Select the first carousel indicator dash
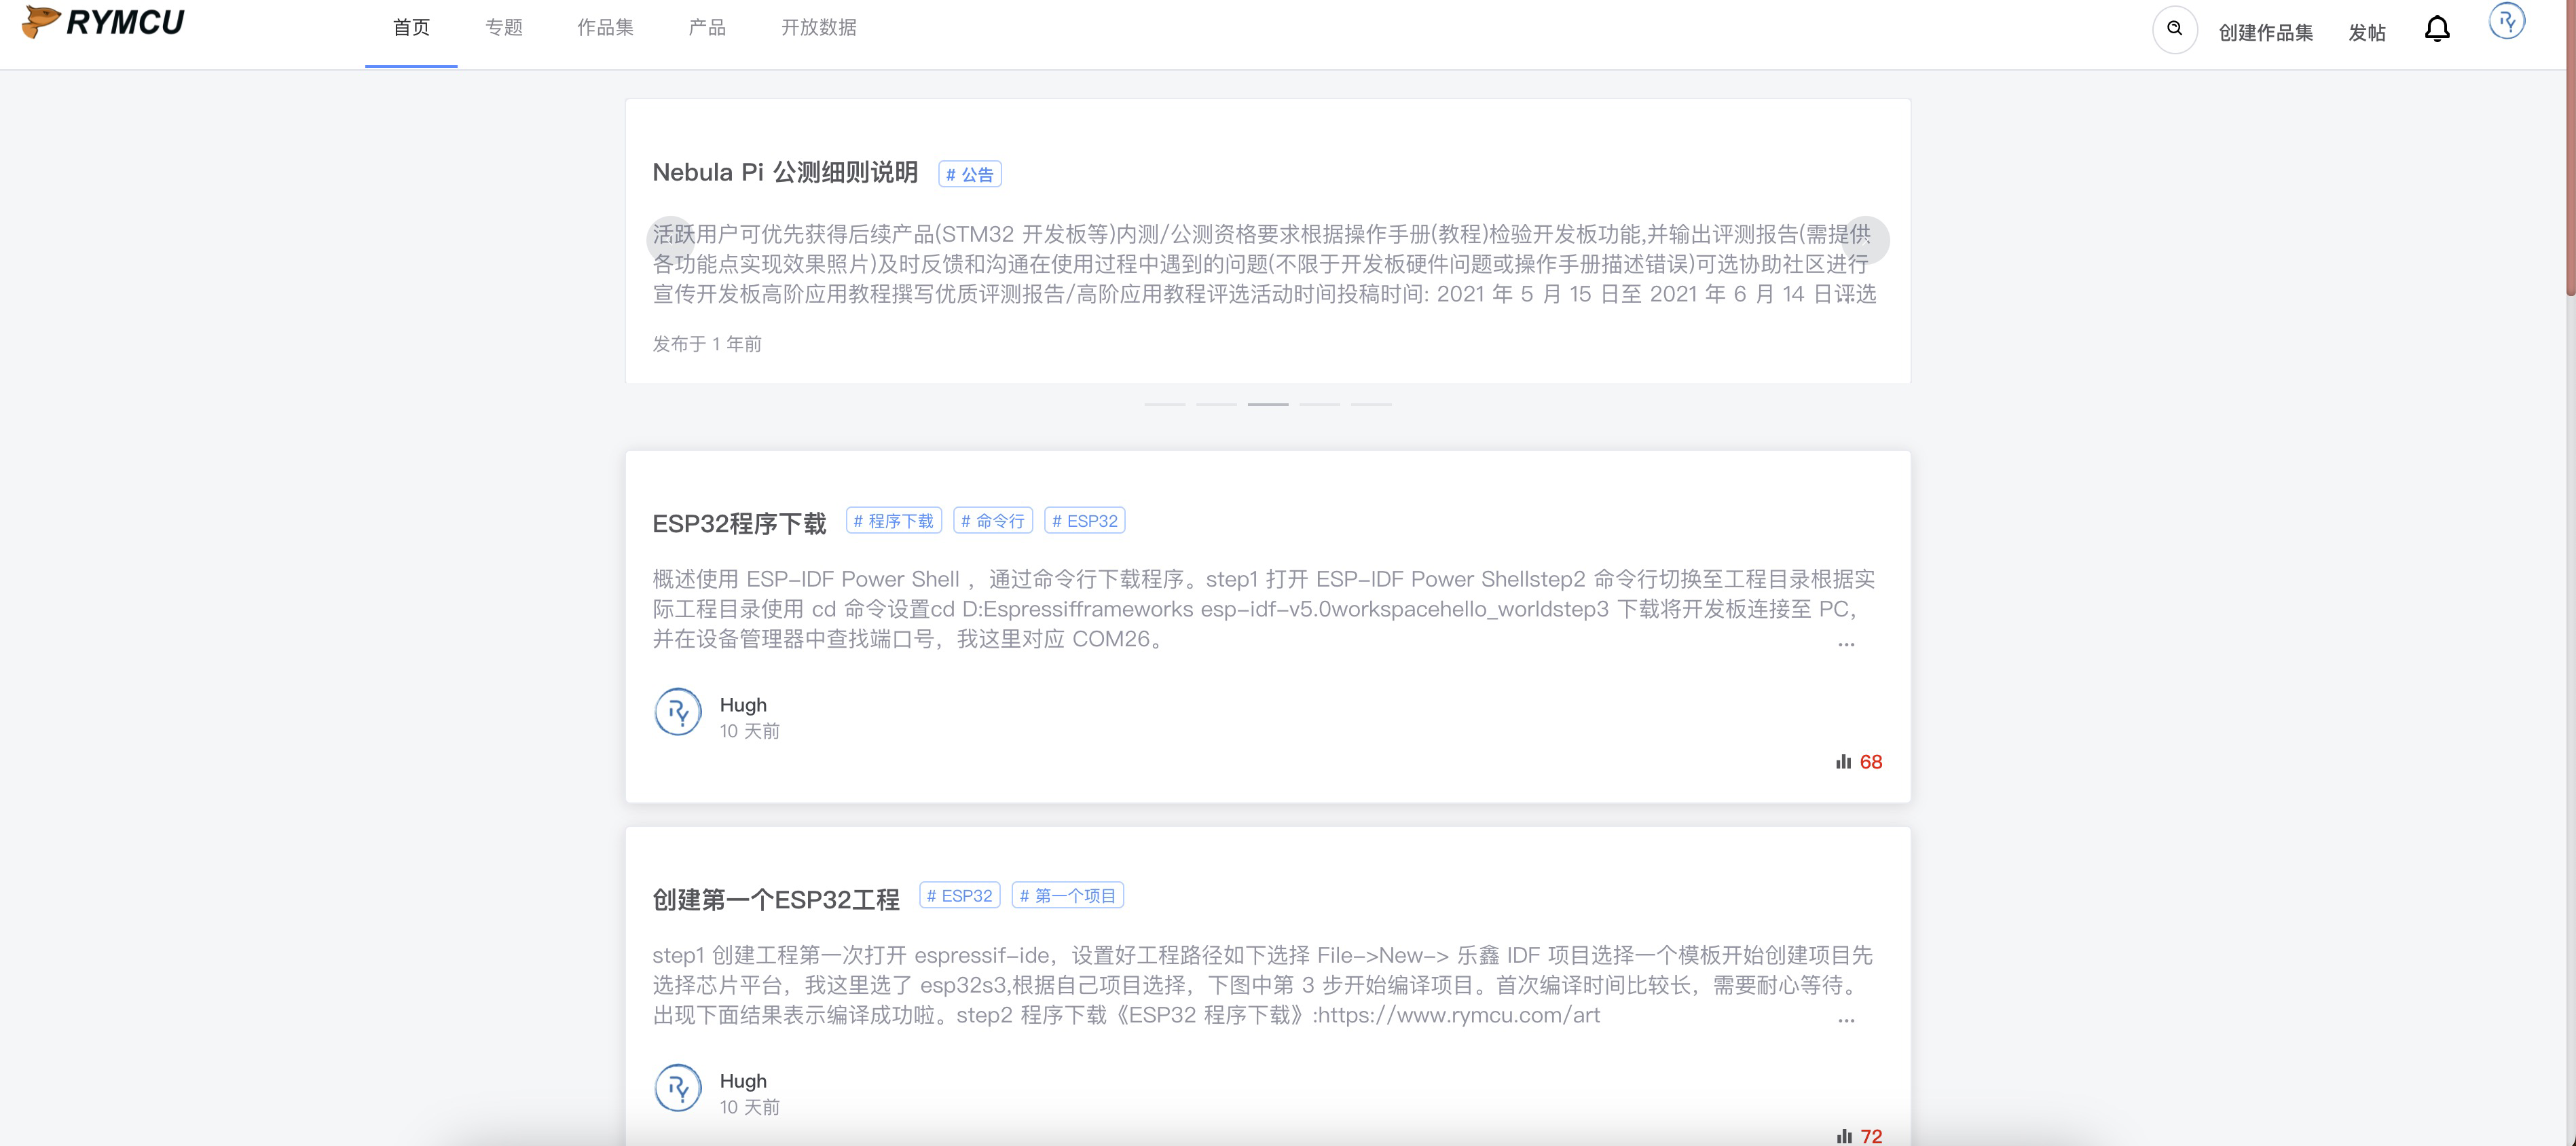 (1165, 404)
